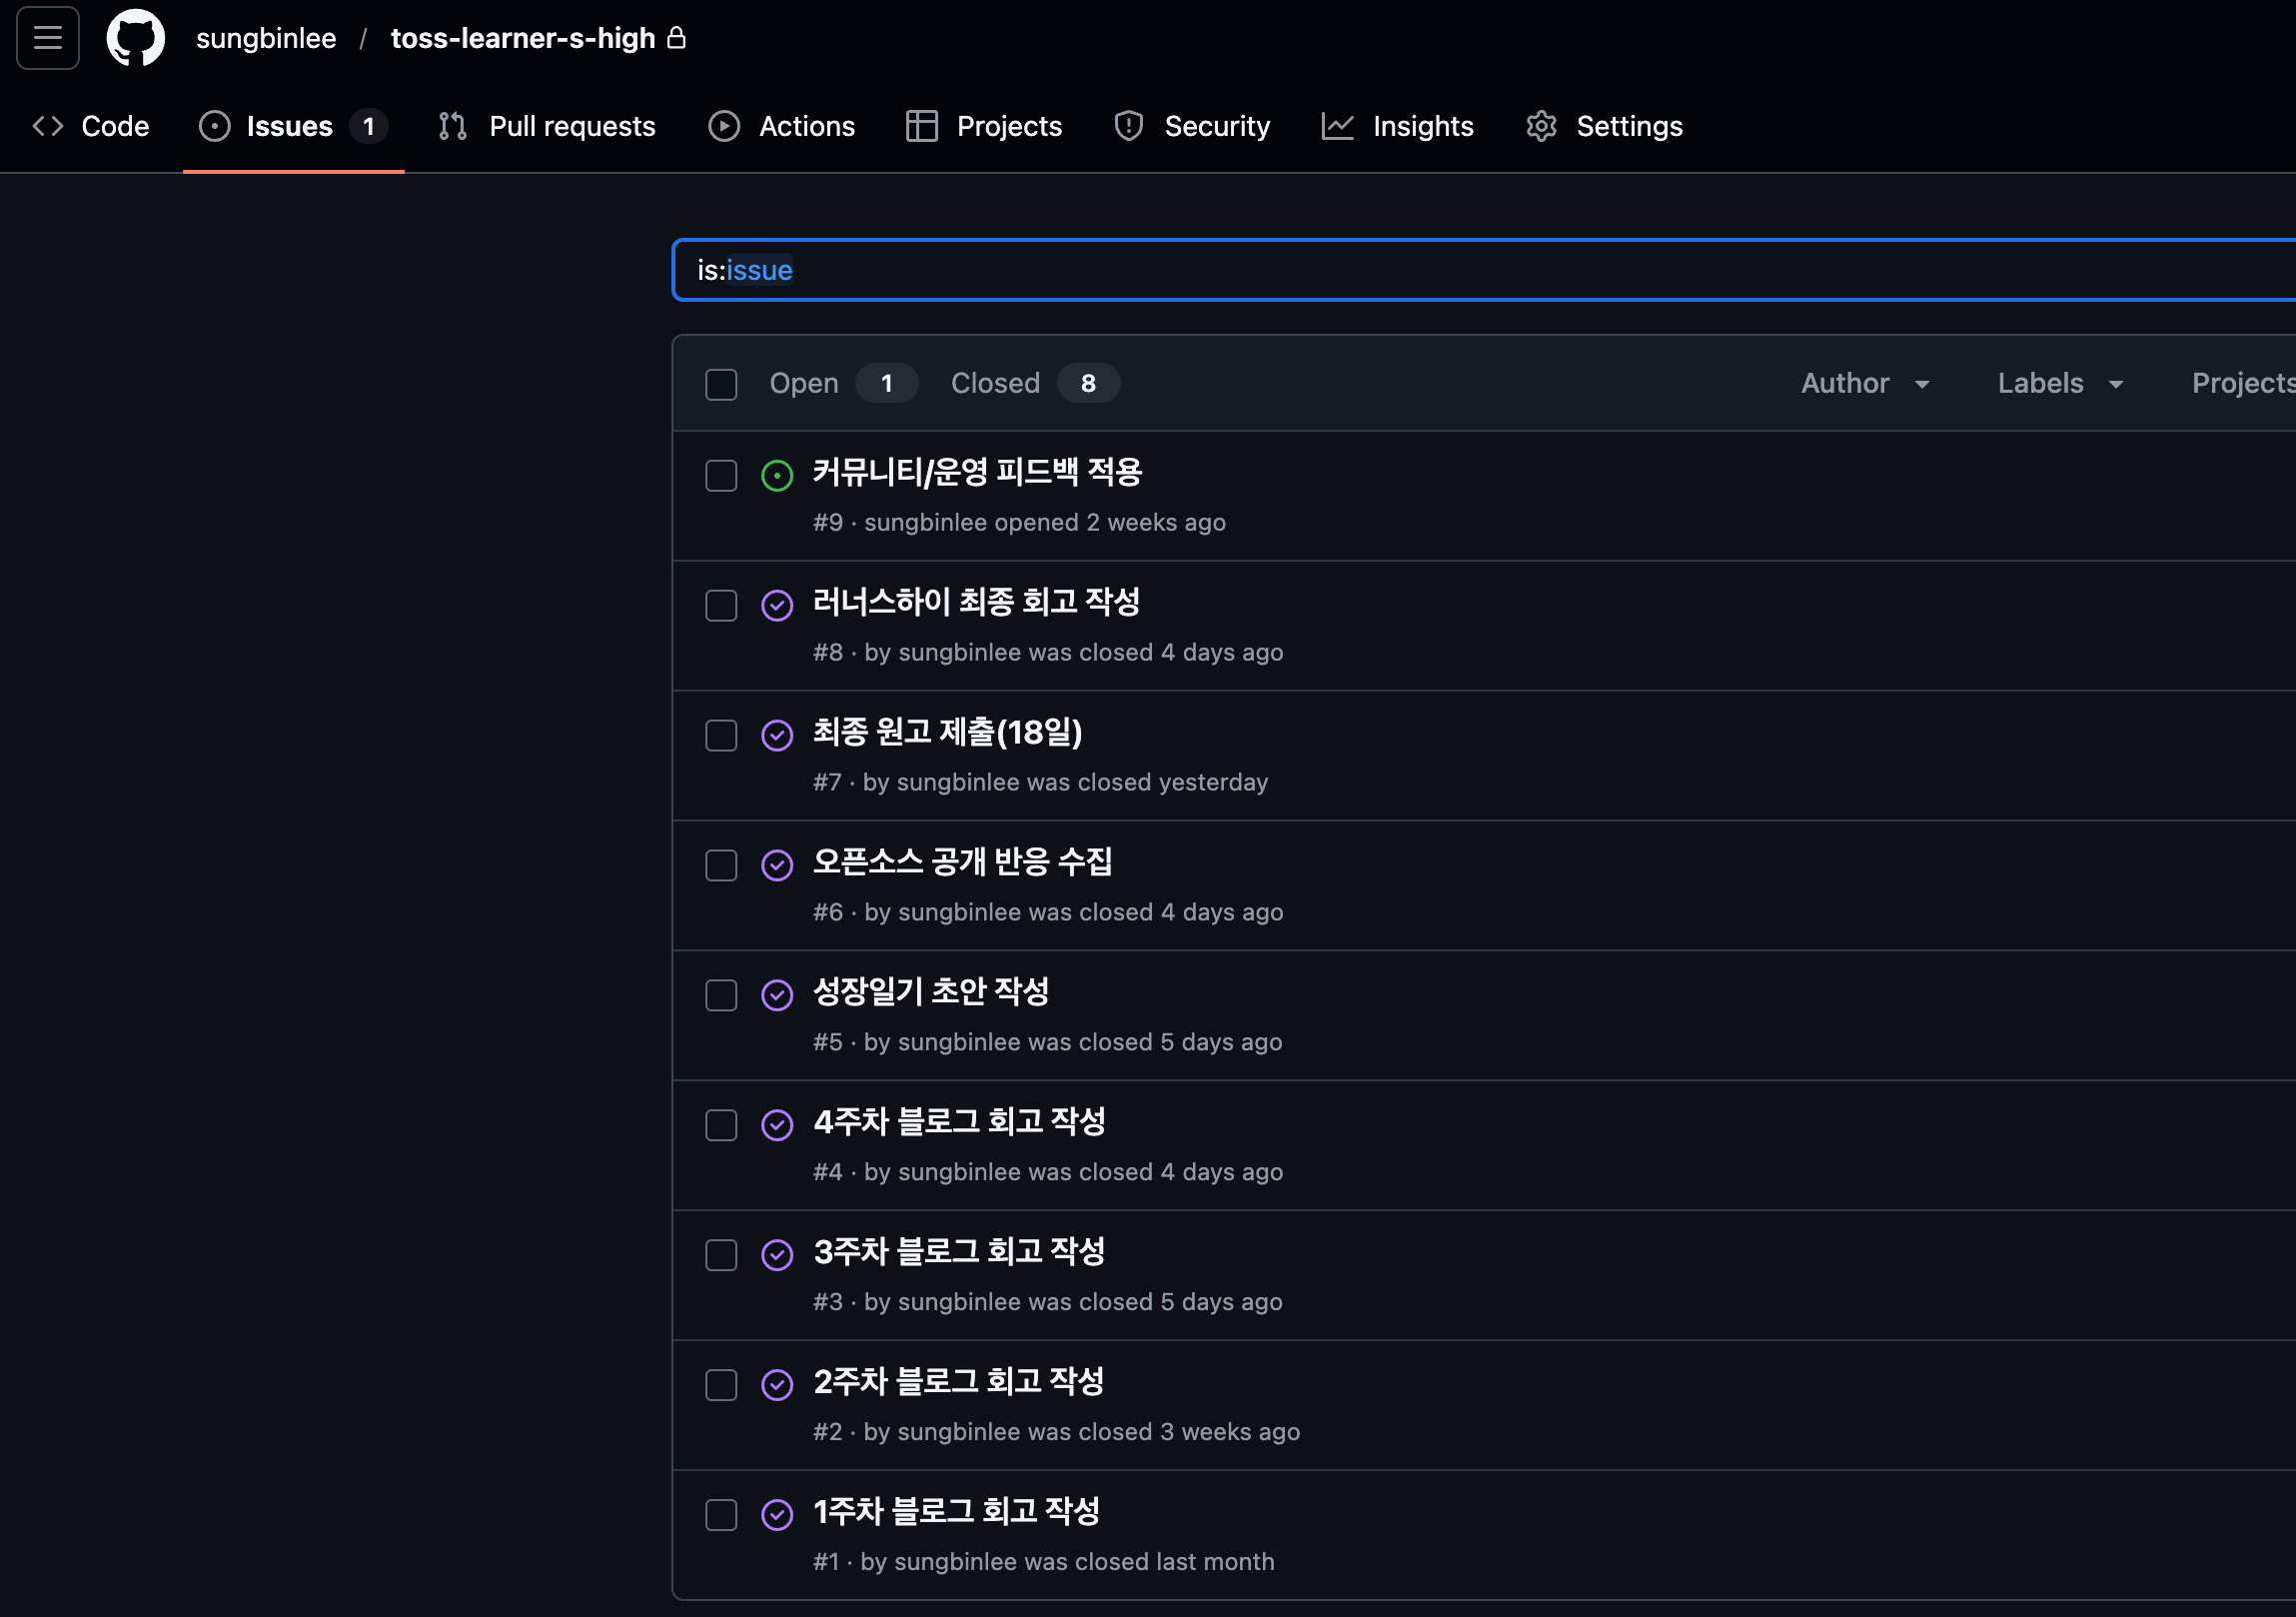Click the Code tab brackets icon

pyautogui.click(x=48, y=126)
